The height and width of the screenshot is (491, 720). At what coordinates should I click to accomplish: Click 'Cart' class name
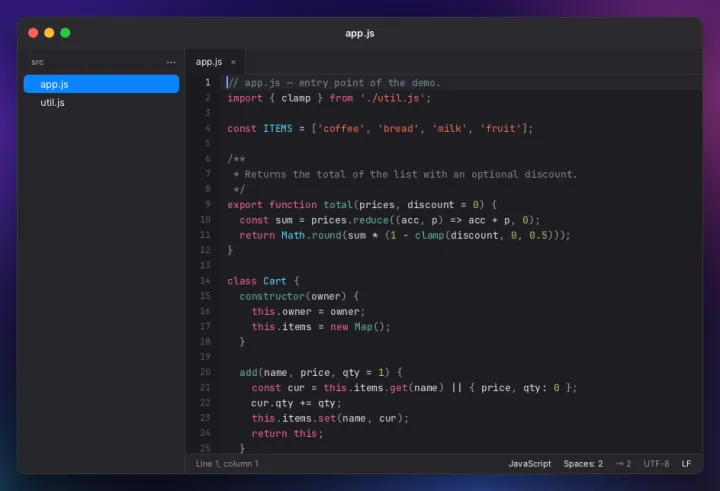point(275,281)
